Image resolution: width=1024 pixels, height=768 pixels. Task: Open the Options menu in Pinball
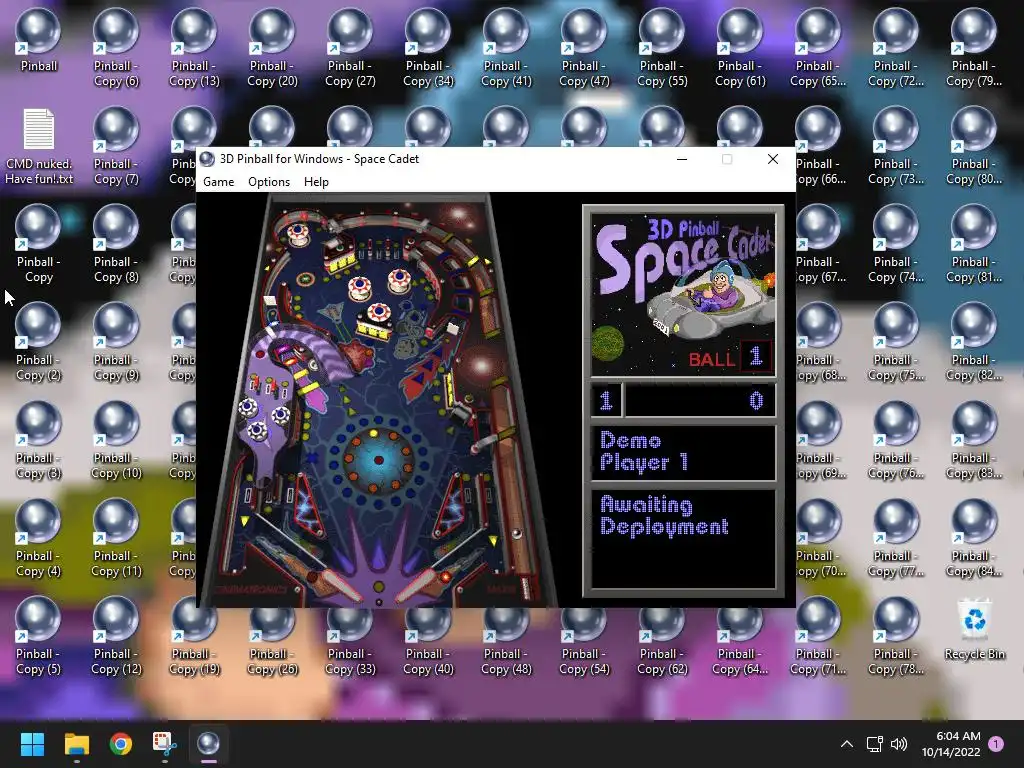click(x=268, y=182)
